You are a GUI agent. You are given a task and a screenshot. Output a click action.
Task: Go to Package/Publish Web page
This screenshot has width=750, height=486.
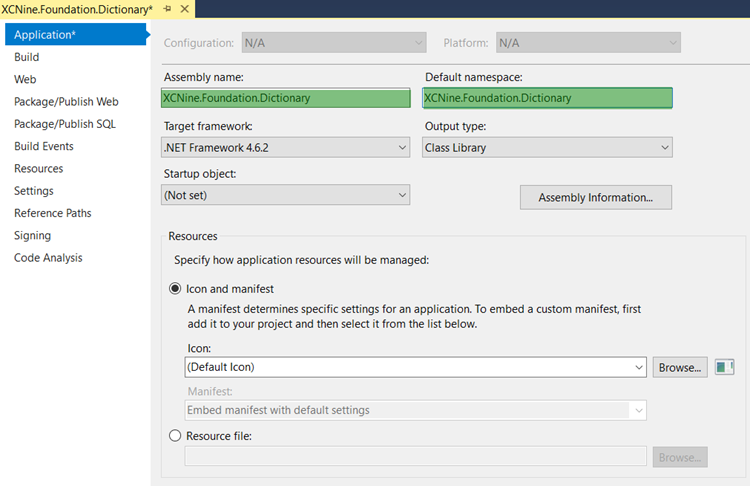click(66, 101)
